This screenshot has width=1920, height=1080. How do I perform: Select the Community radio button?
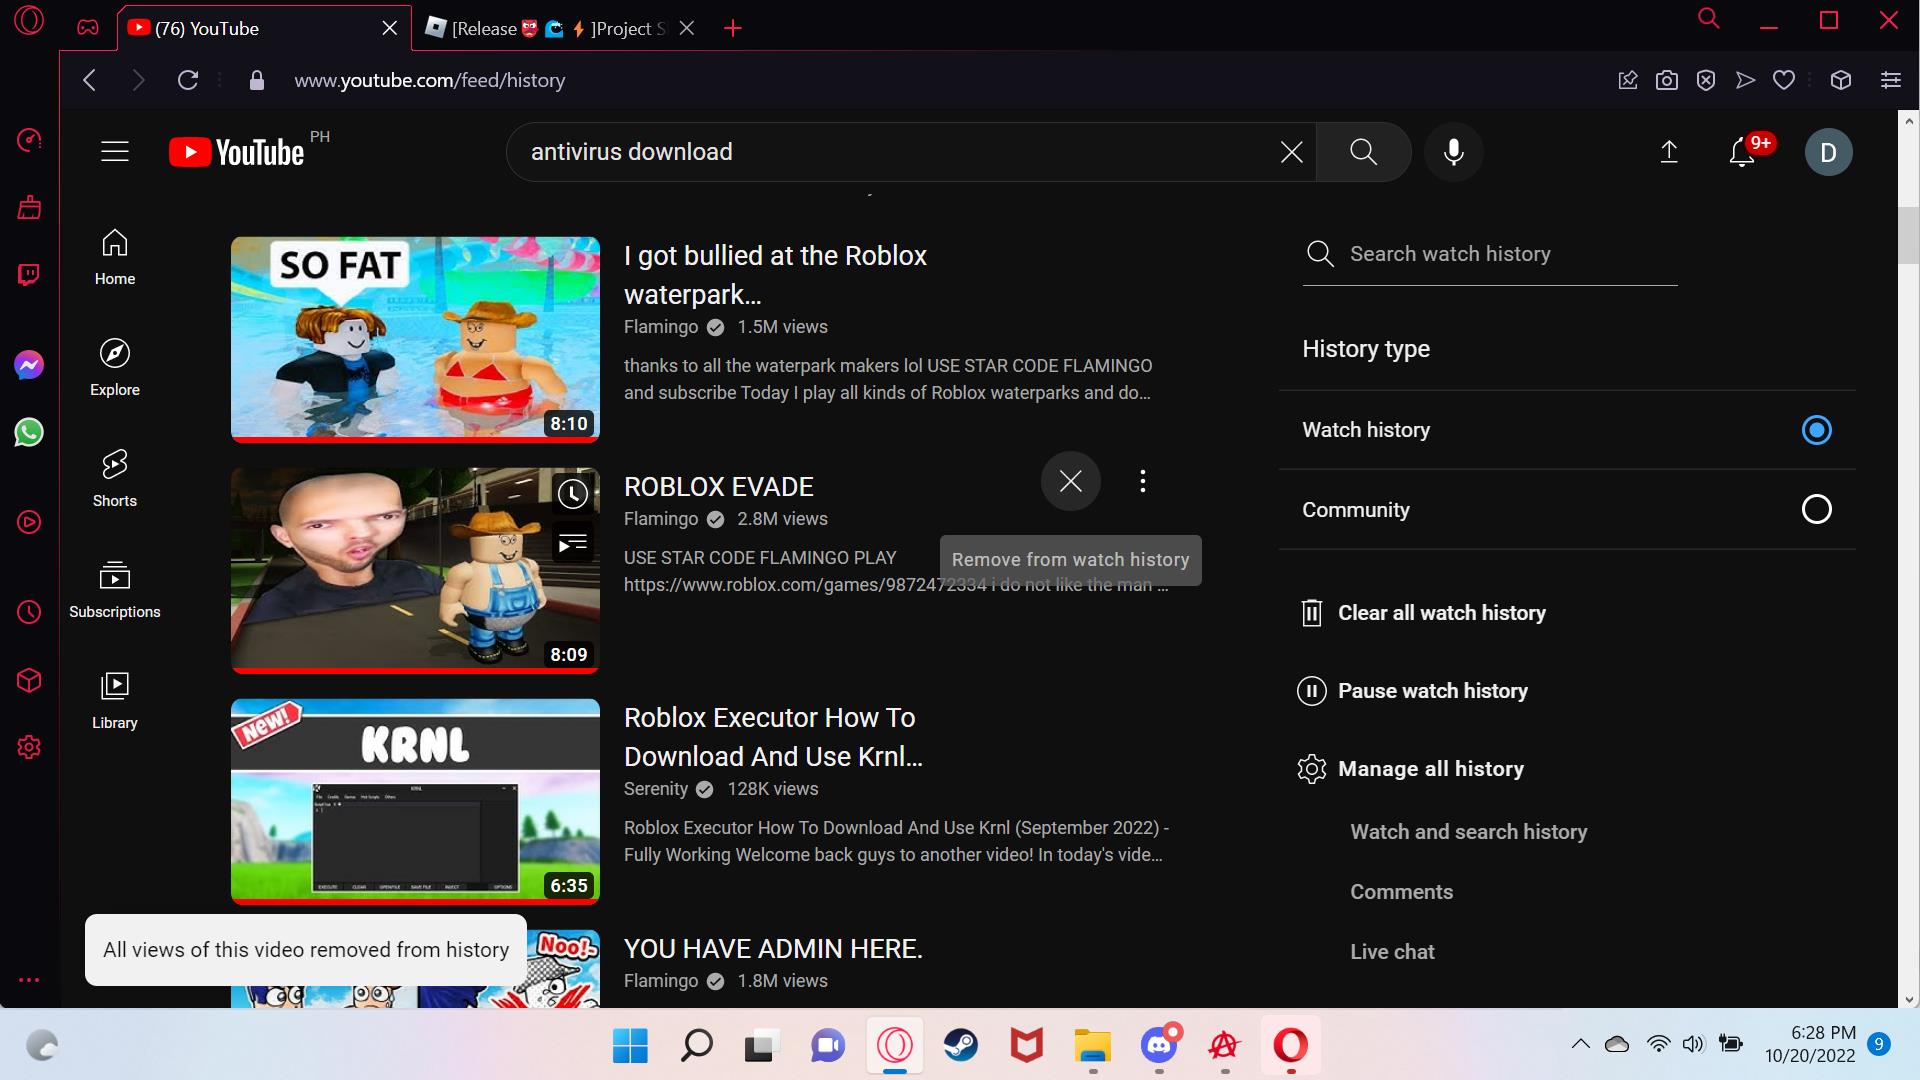[x=1816, y=510]
